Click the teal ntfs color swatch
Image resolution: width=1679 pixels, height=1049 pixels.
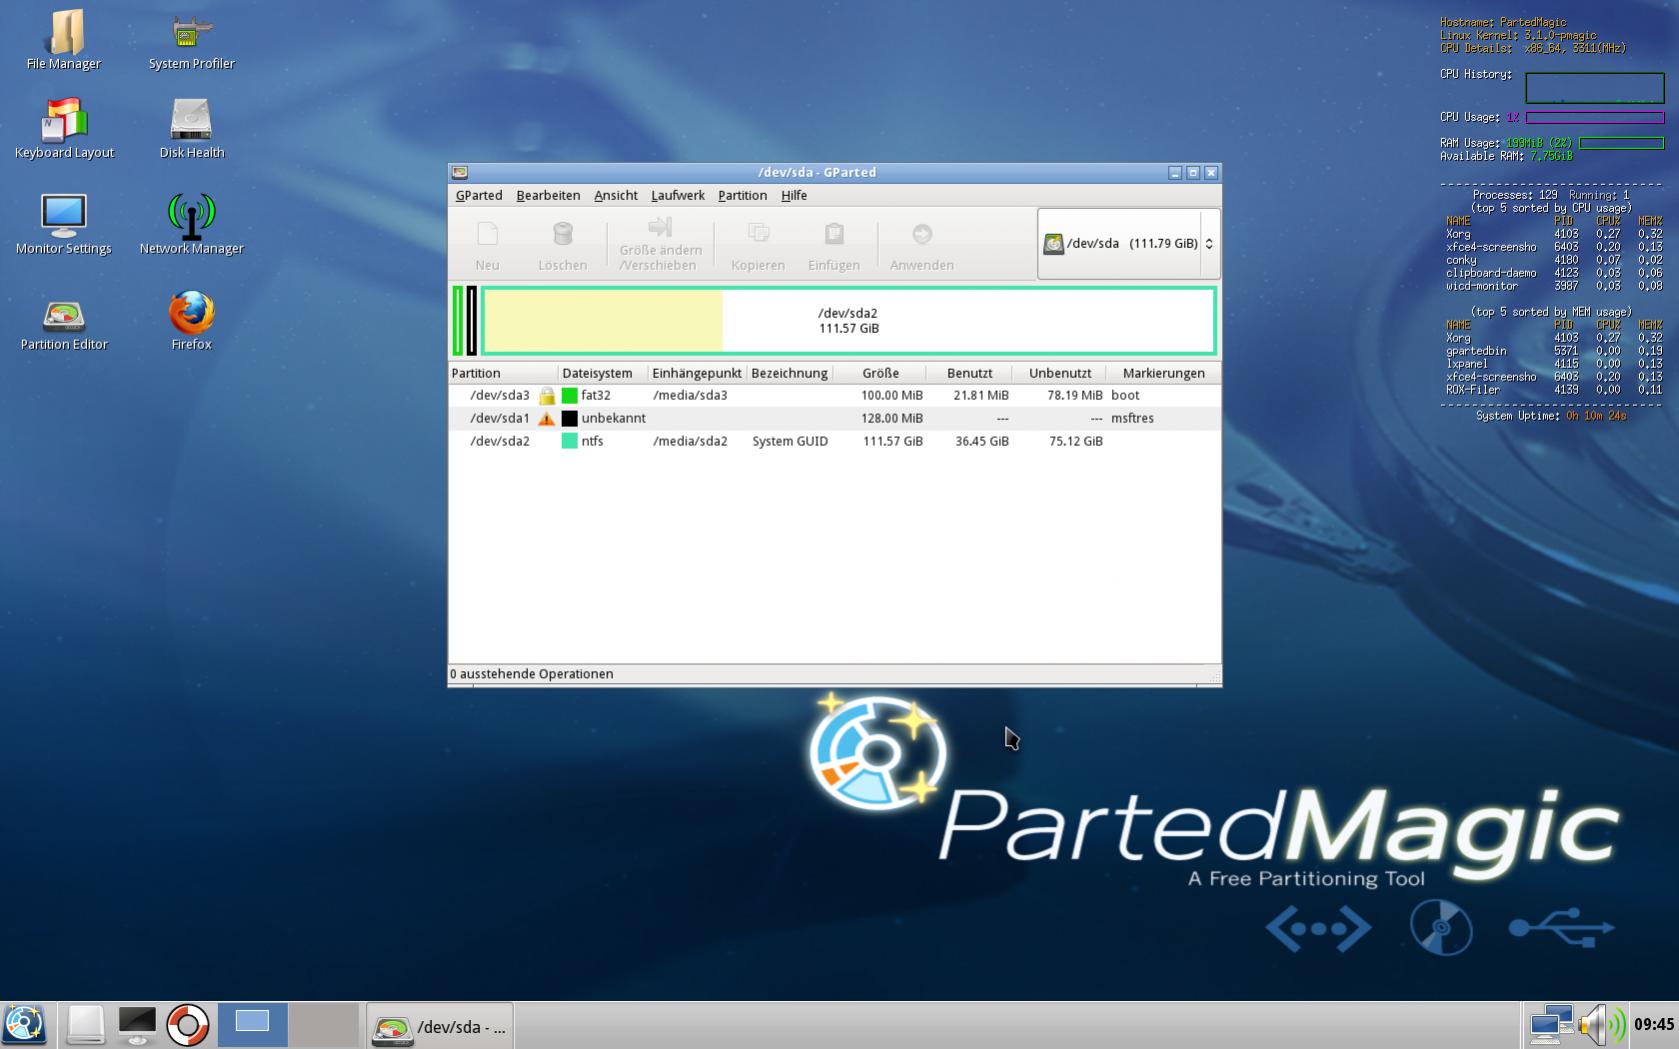click(570, 441)
